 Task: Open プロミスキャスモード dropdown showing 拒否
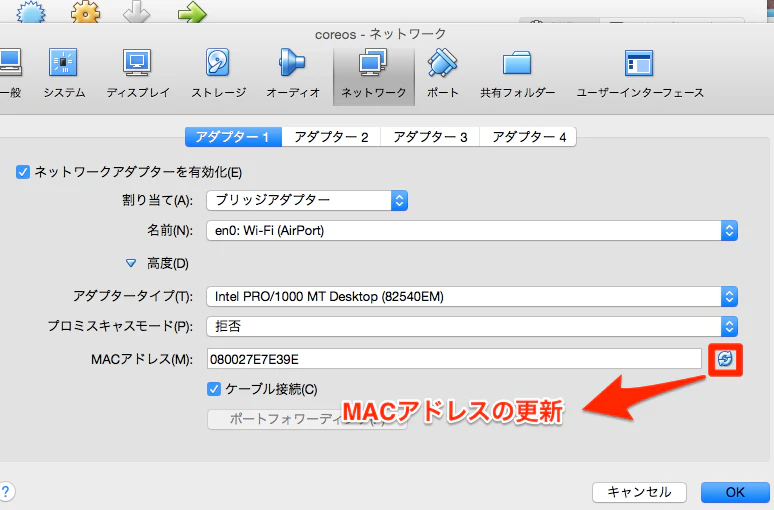click(472, 326)
